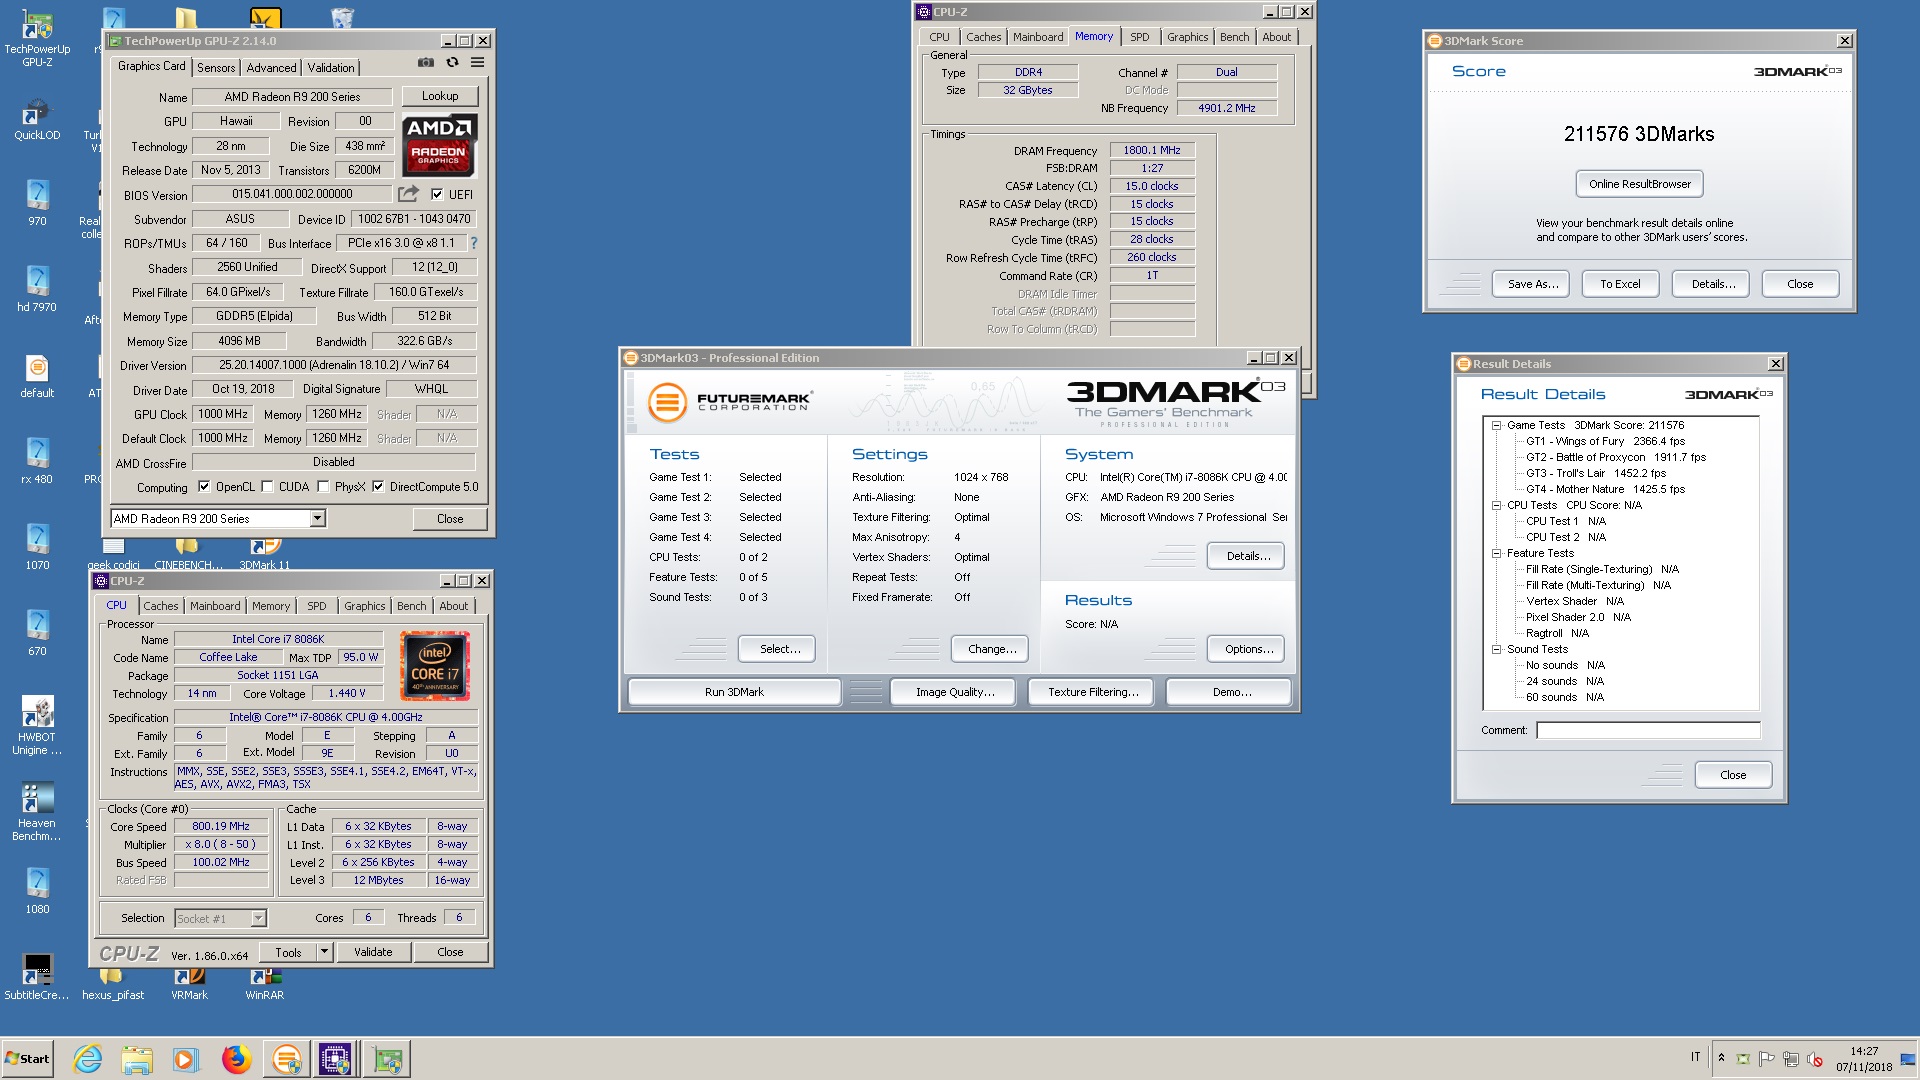The width and height of the screenshot is (1920, 1080).
Task: Show hidden tray icons arrow
Action: tap(1721, 1058)
